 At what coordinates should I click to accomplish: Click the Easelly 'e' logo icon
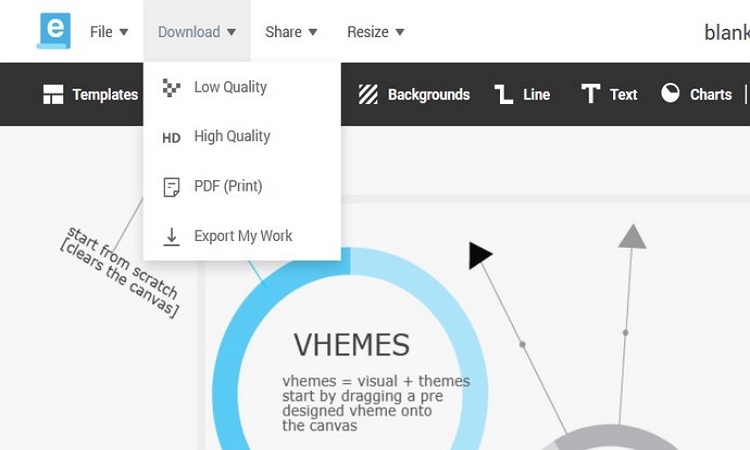coord(54,31)
